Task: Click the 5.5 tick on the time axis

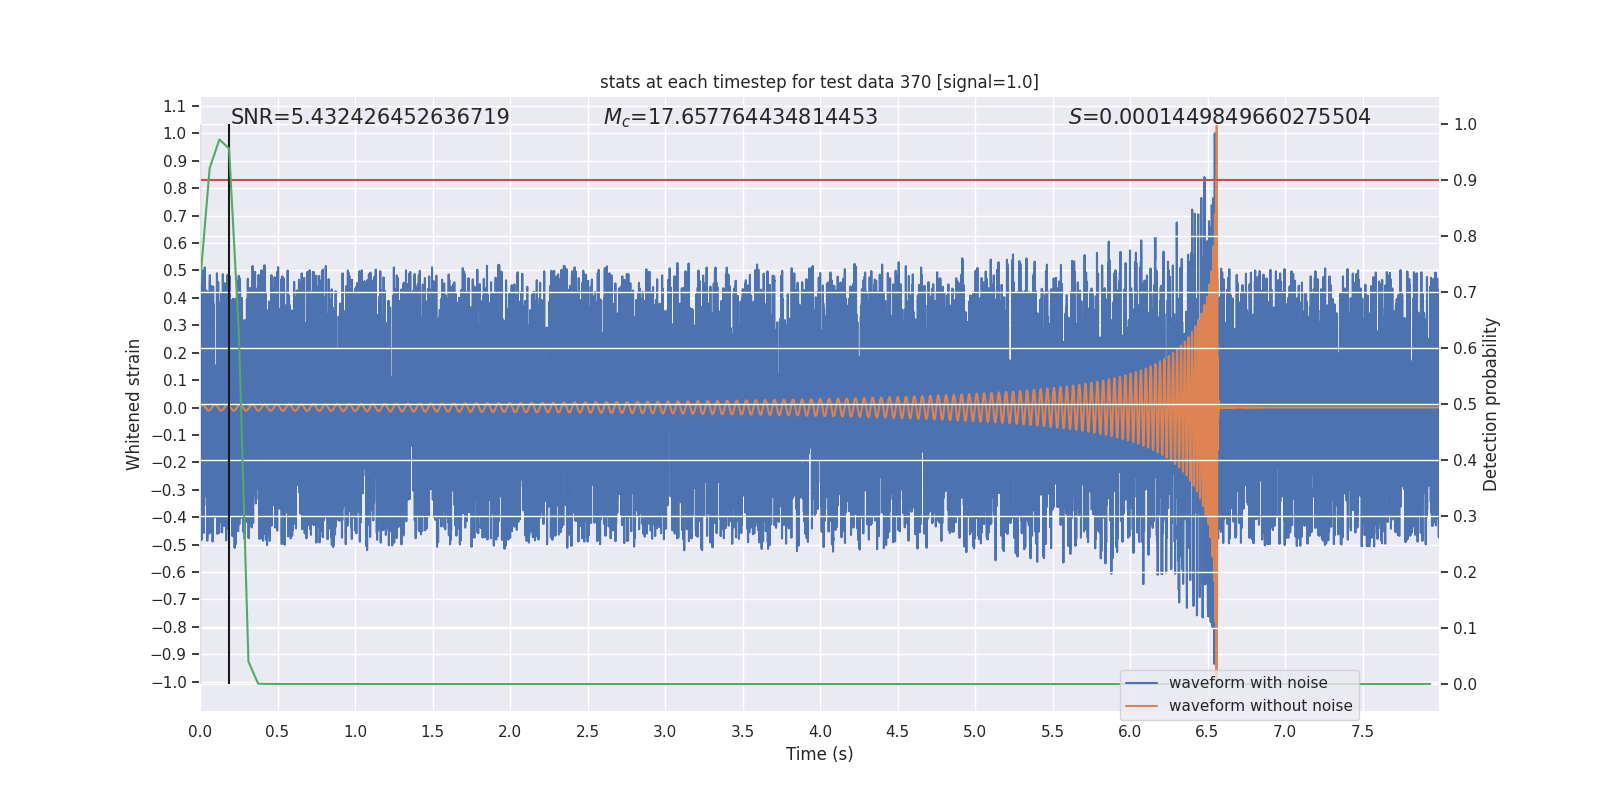Action: click(1052, 731)
